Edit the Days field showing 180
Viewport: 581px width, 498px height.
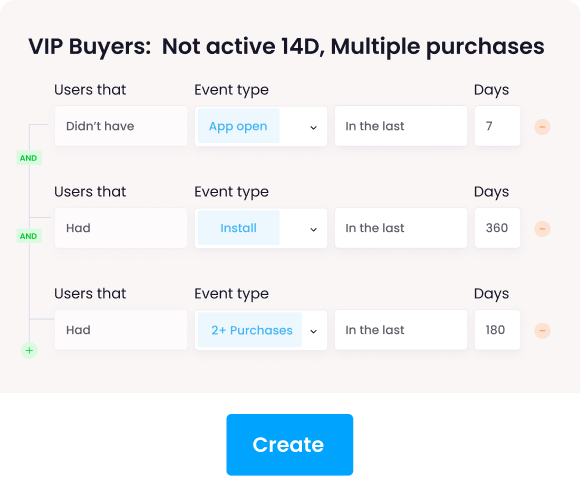497,330
